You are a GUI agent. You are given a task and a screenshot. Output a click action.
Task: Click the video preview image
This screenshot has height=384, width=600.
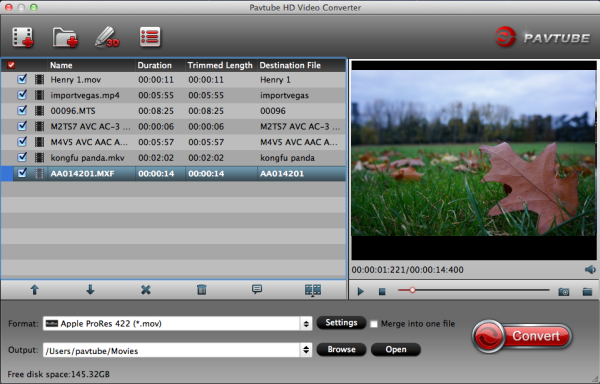474,153
